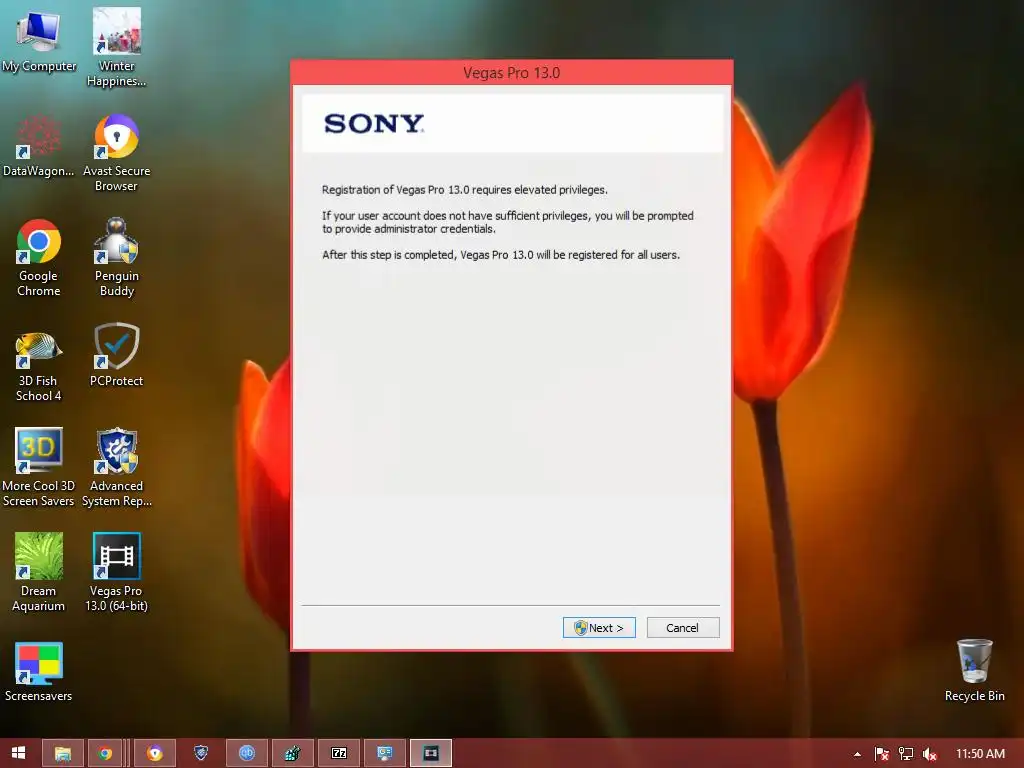The width and height of the screenshot is (1024, 768).
Task: Select the Screensavers desktop icon
Action: point(39,672)
